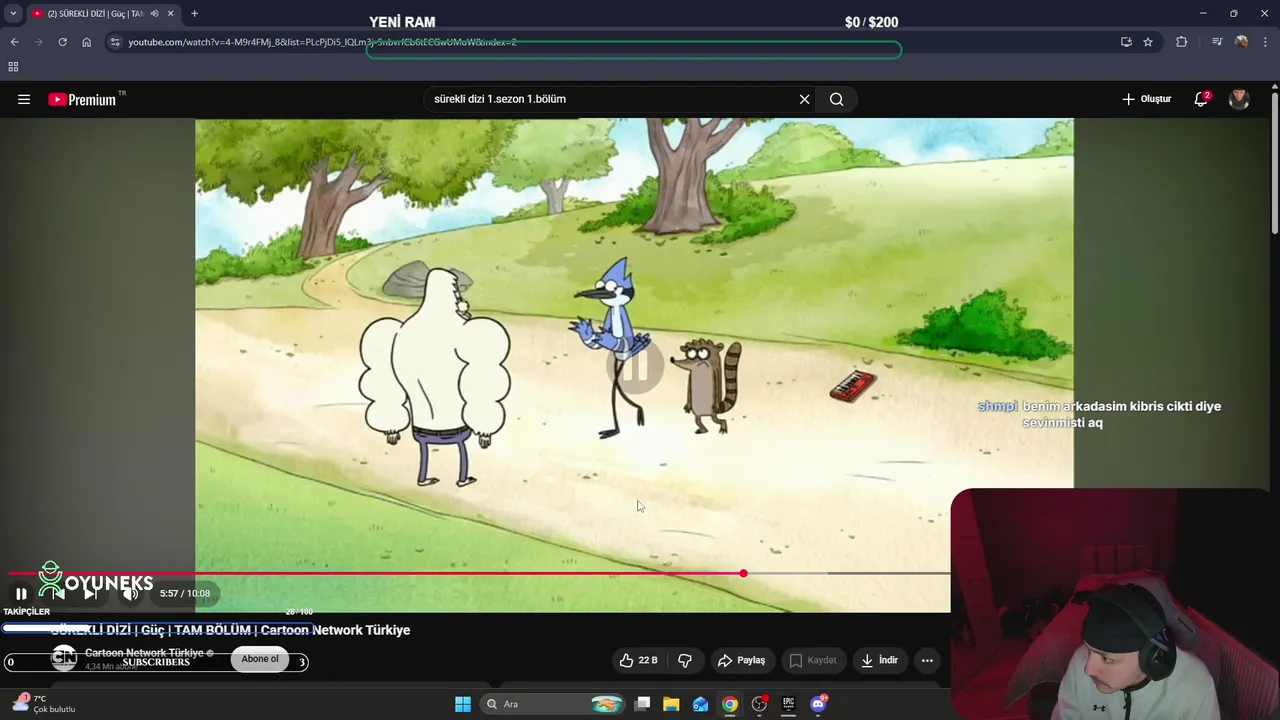Skip to the next video
This screenshot has width=1280, height=720.
point(89,593)
